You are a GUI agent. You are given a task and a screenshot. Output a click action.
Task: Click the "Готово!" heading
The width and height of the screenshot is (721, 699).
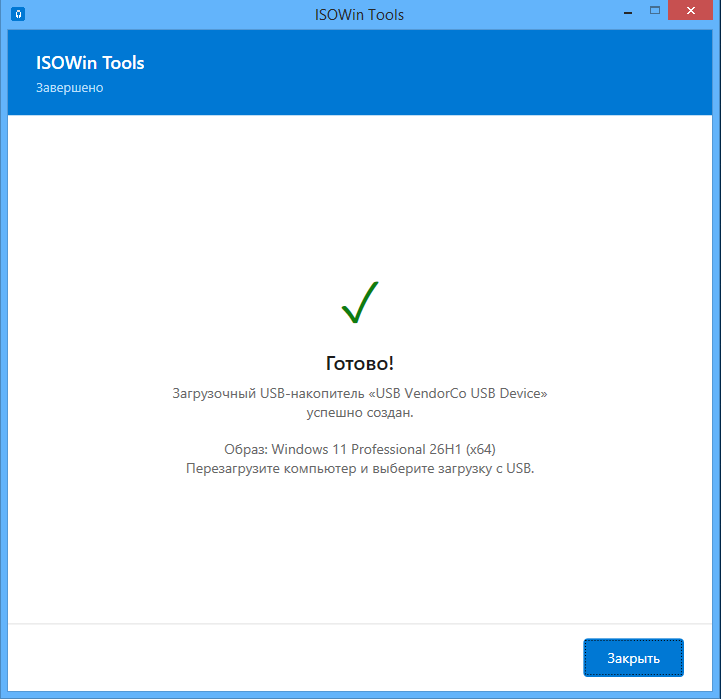pyautogui.click(x=360, y=363)
